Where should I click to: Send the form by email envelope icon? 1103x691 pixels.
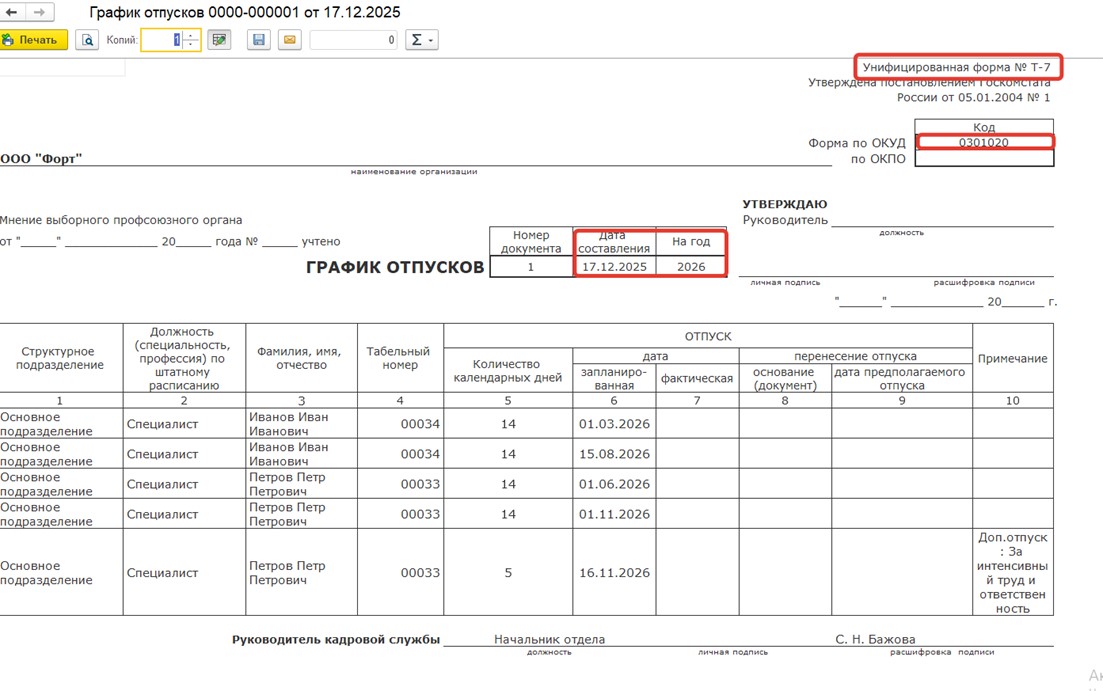tap(288, 40)
